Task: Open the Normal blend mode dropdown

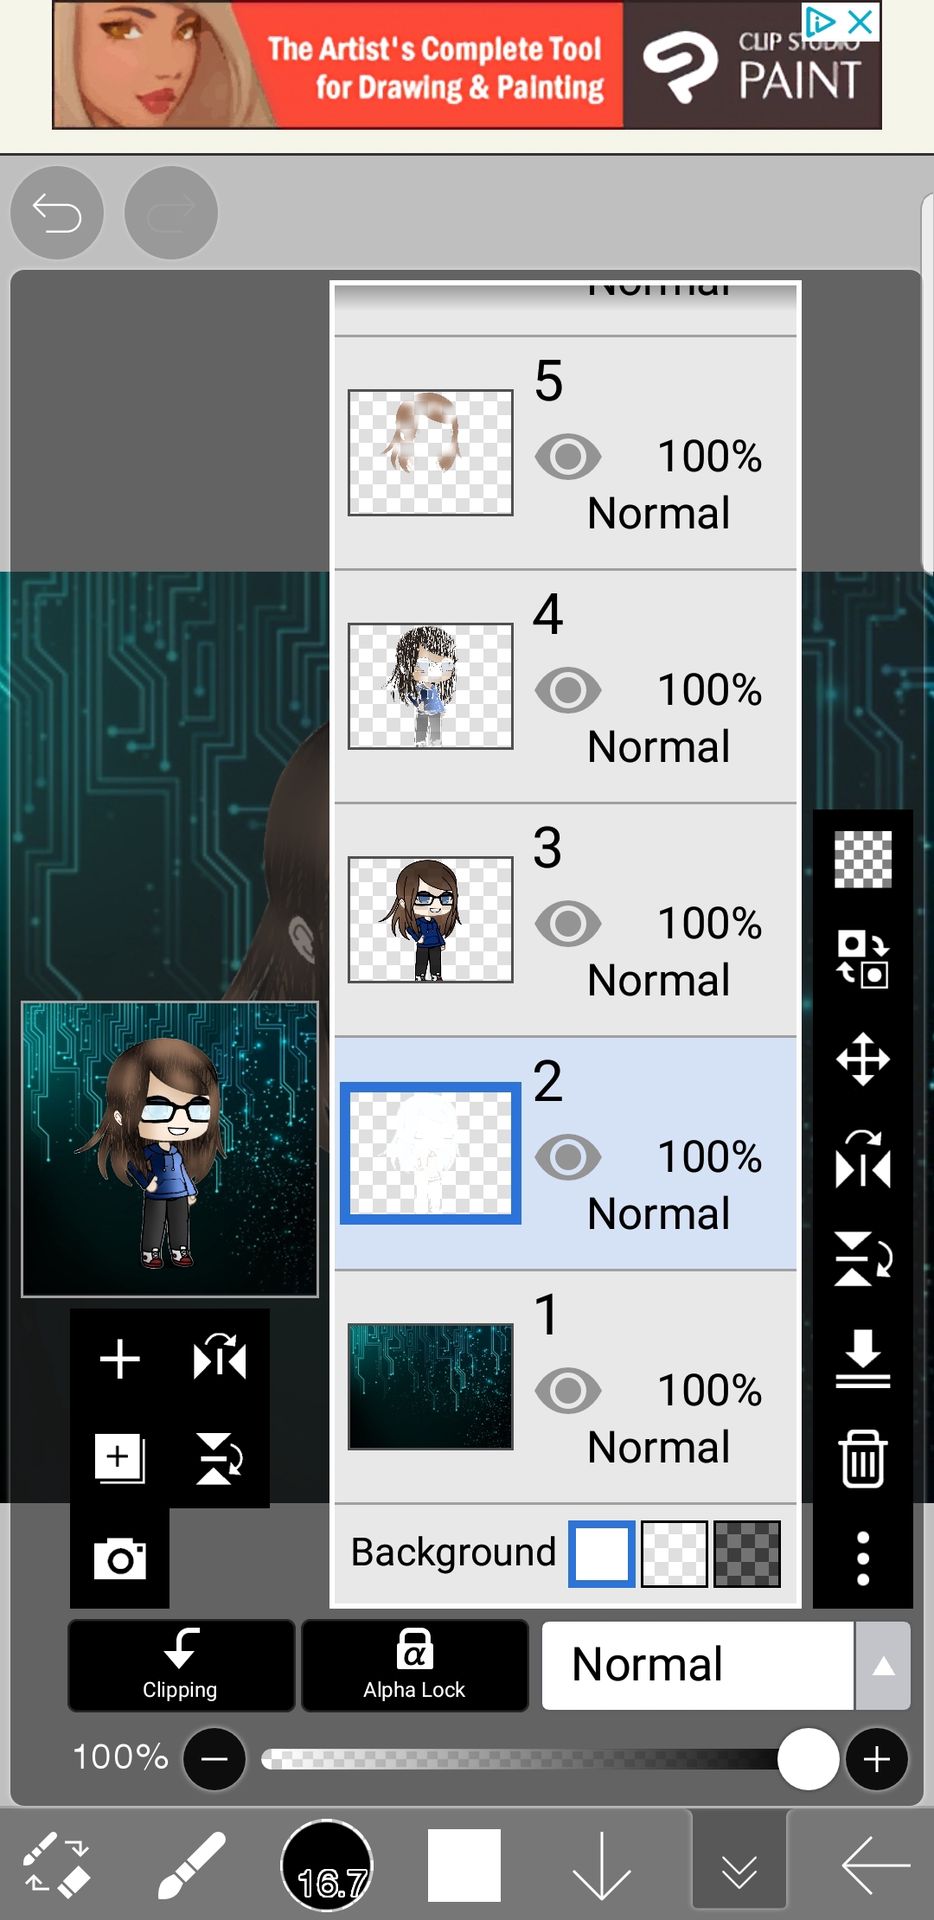Action: [x=698, y=1665]
